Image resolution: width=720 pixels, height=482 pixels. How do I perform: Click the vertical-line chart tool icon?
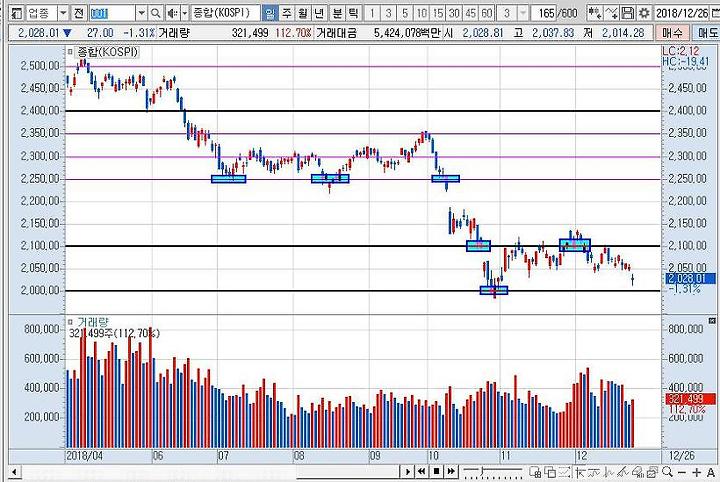609,471
